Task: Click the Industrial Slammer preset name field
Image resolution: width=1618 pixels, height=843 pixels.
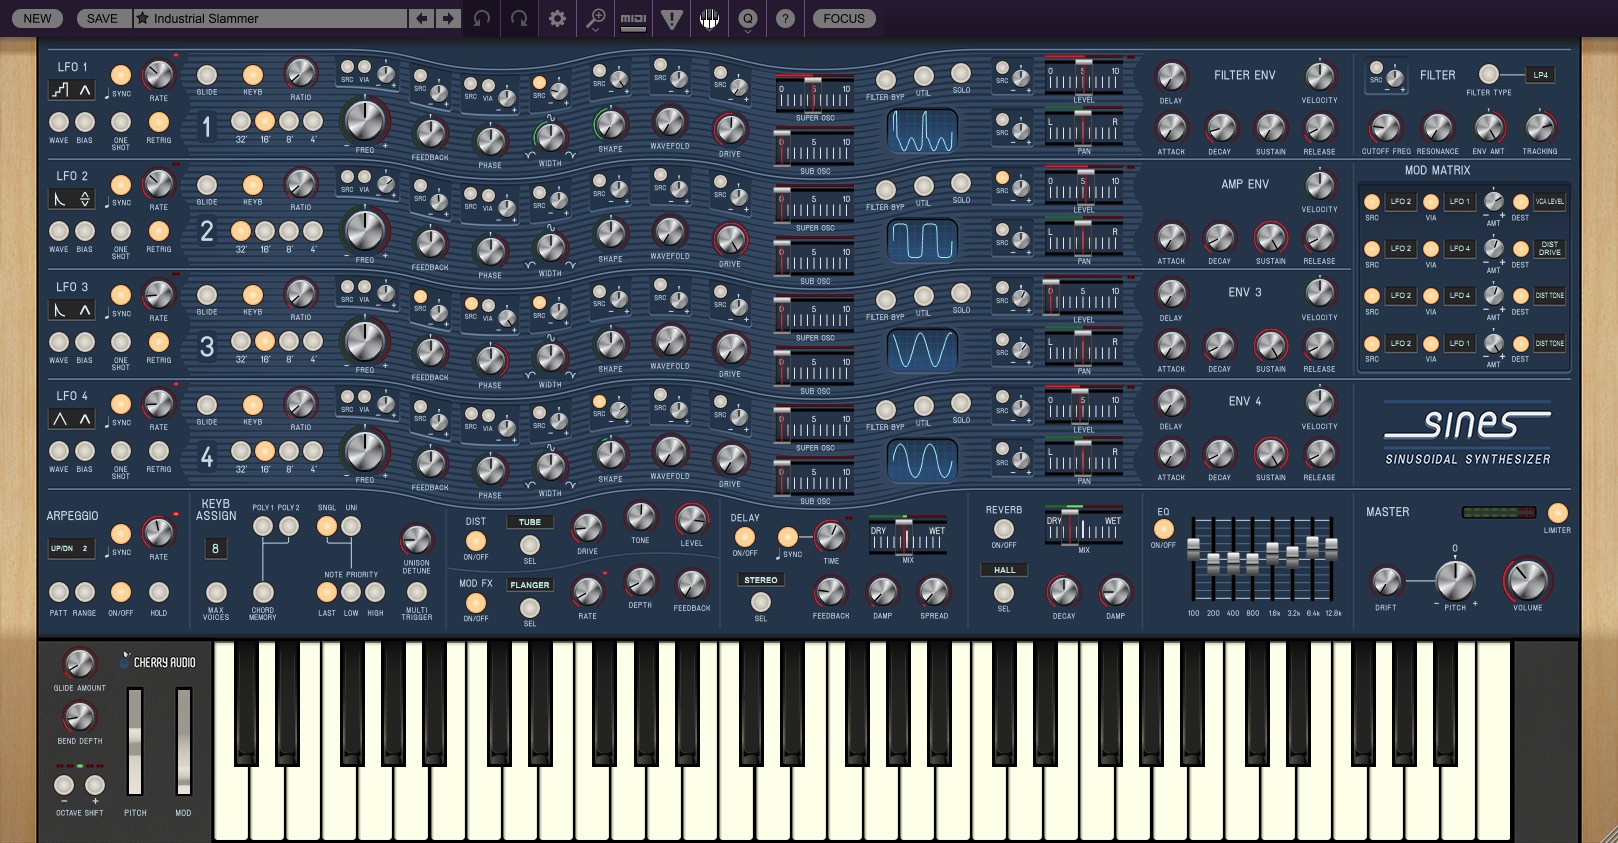Action: click(278, 18)
